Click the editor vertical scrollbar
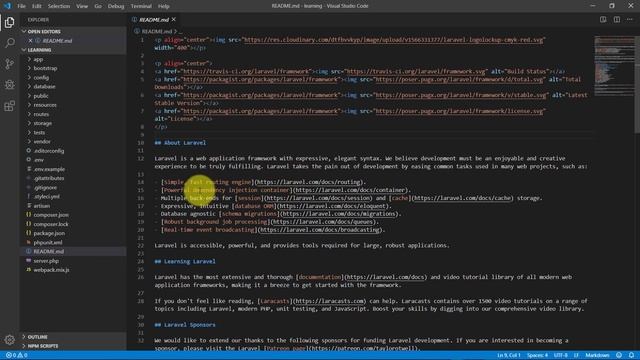The width and height of the screenshot is (640, 360). pyautogui.click(x=637, y=84)
